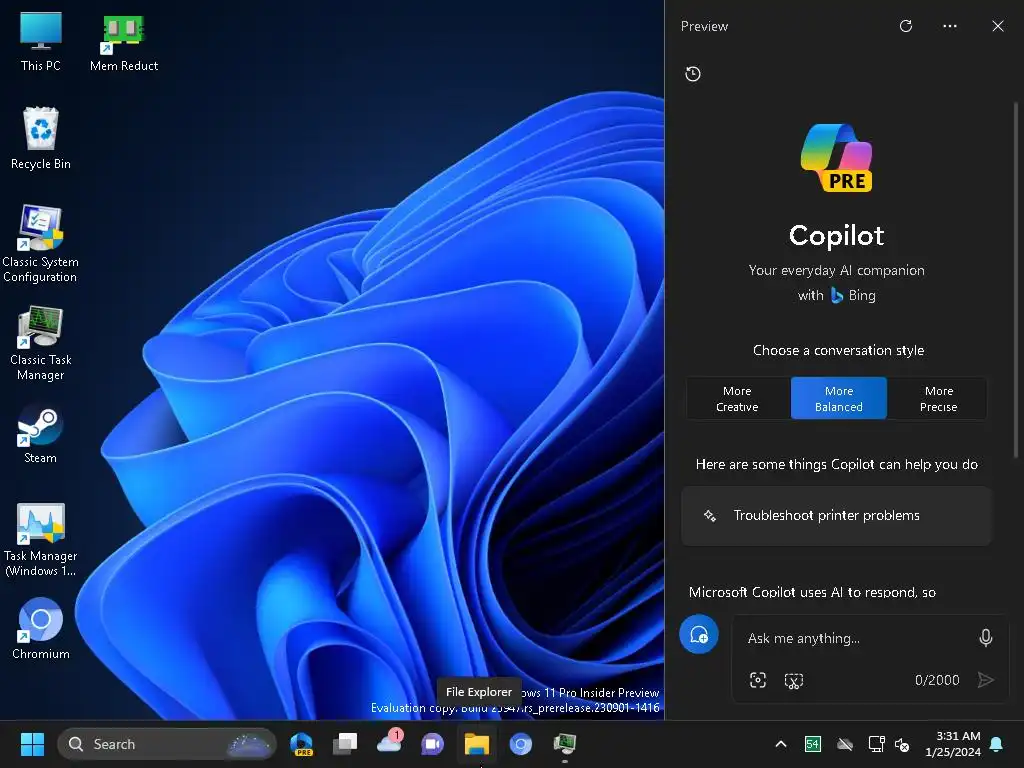
Task: Open the notification bell icon
Action: (x=997, y=744)
